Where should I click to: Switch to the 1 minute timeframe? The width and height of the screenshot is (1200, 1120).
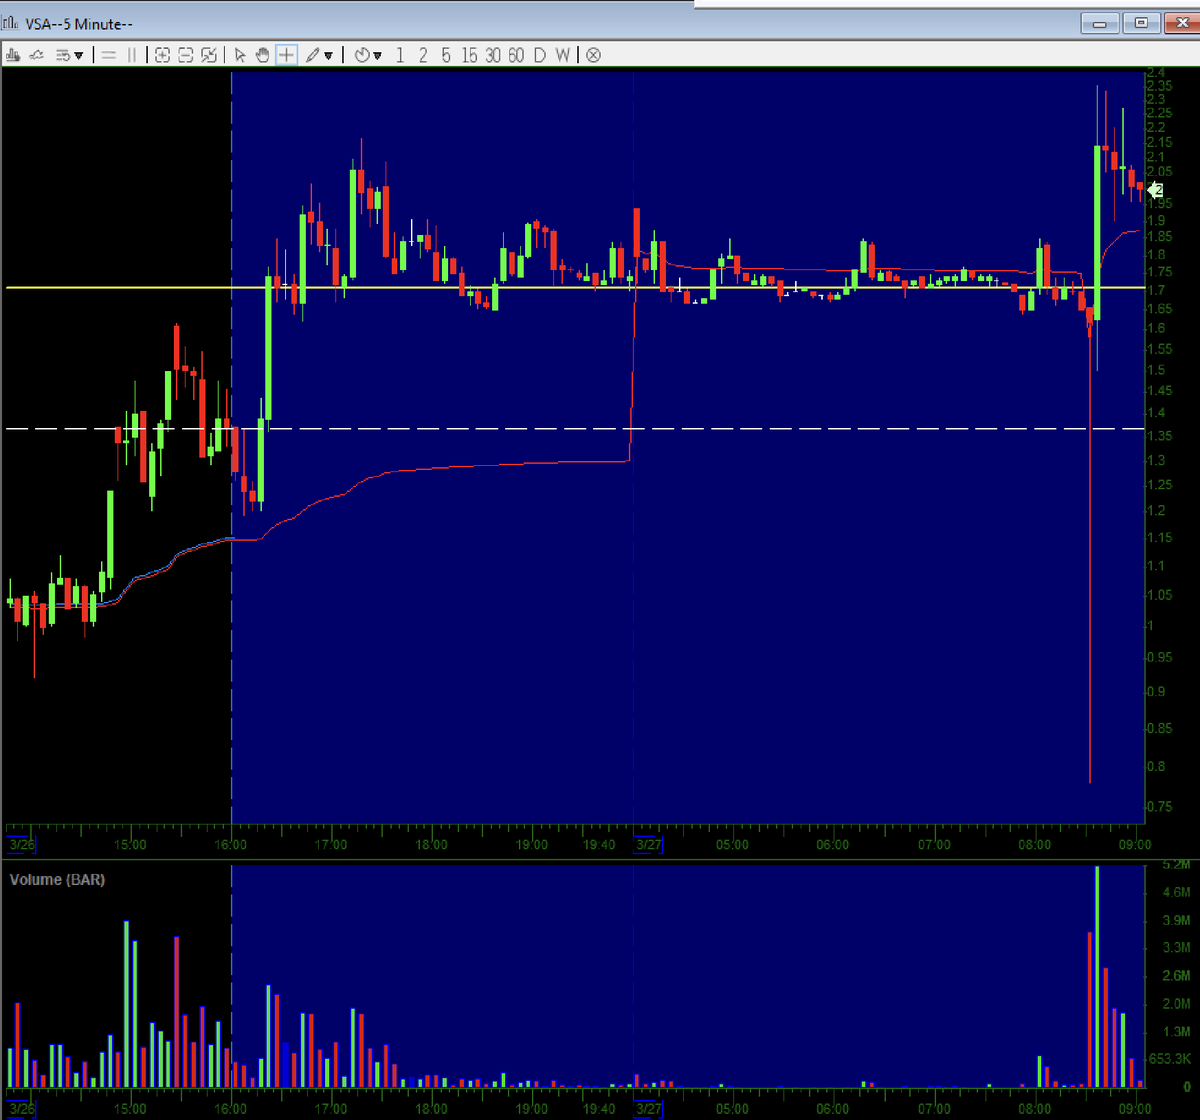(x=400, y=55)
